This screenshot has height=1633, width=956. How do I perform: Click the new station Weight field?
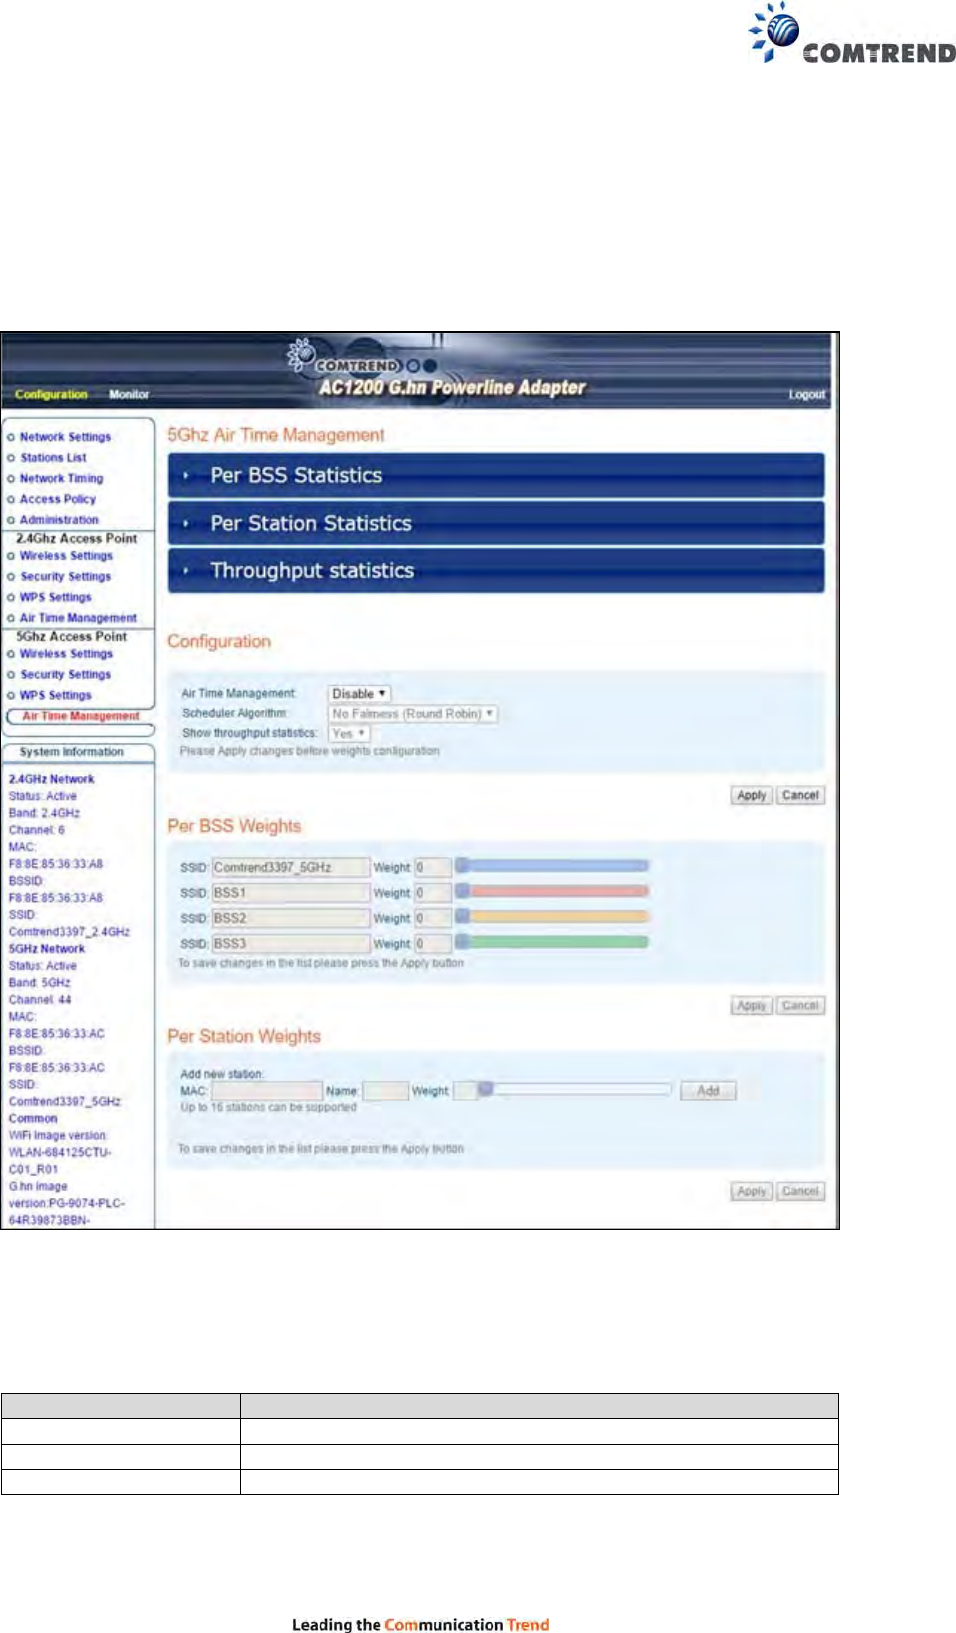[x=464, y=1091]
